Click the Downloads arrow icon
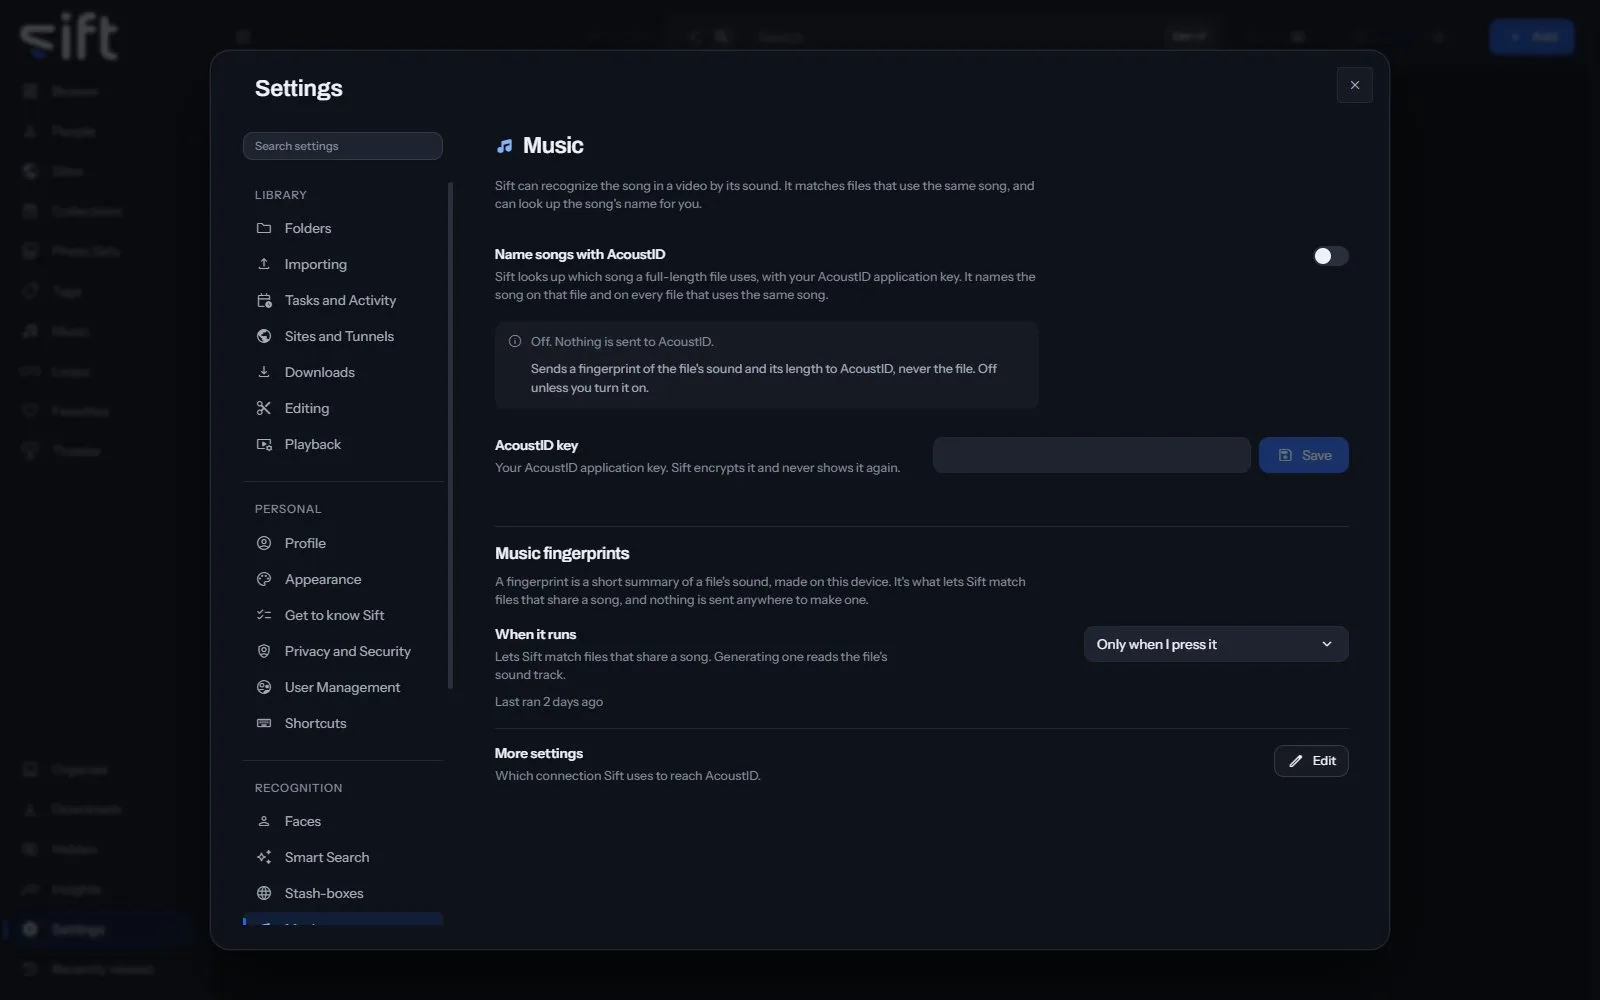Viewport: 1600px width, 1000px height. tap(264, 372)
